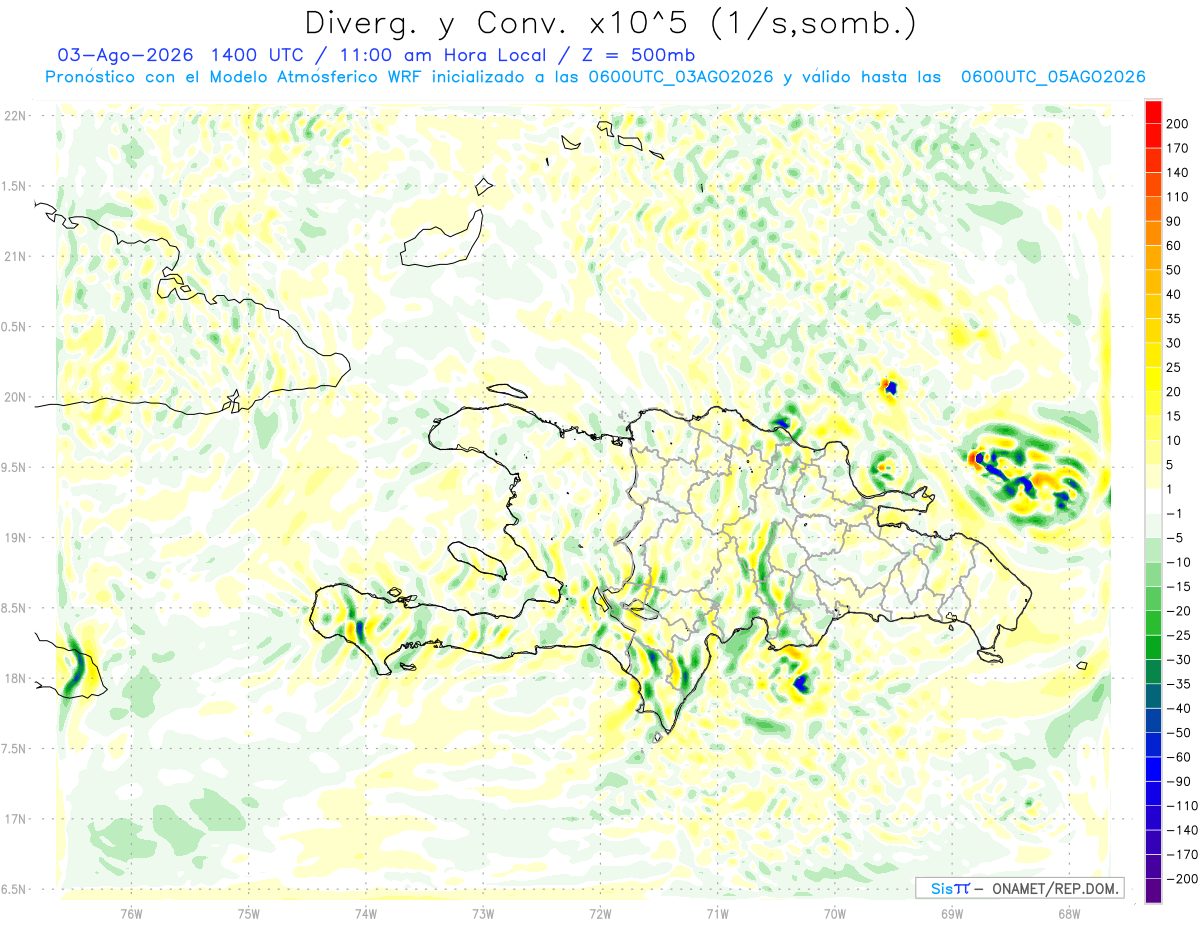
Task: Click the title "Diverg. y Conv. x10^5 (1/s,somb.)"
Action: pyautogui.click(x=611, y=23)
